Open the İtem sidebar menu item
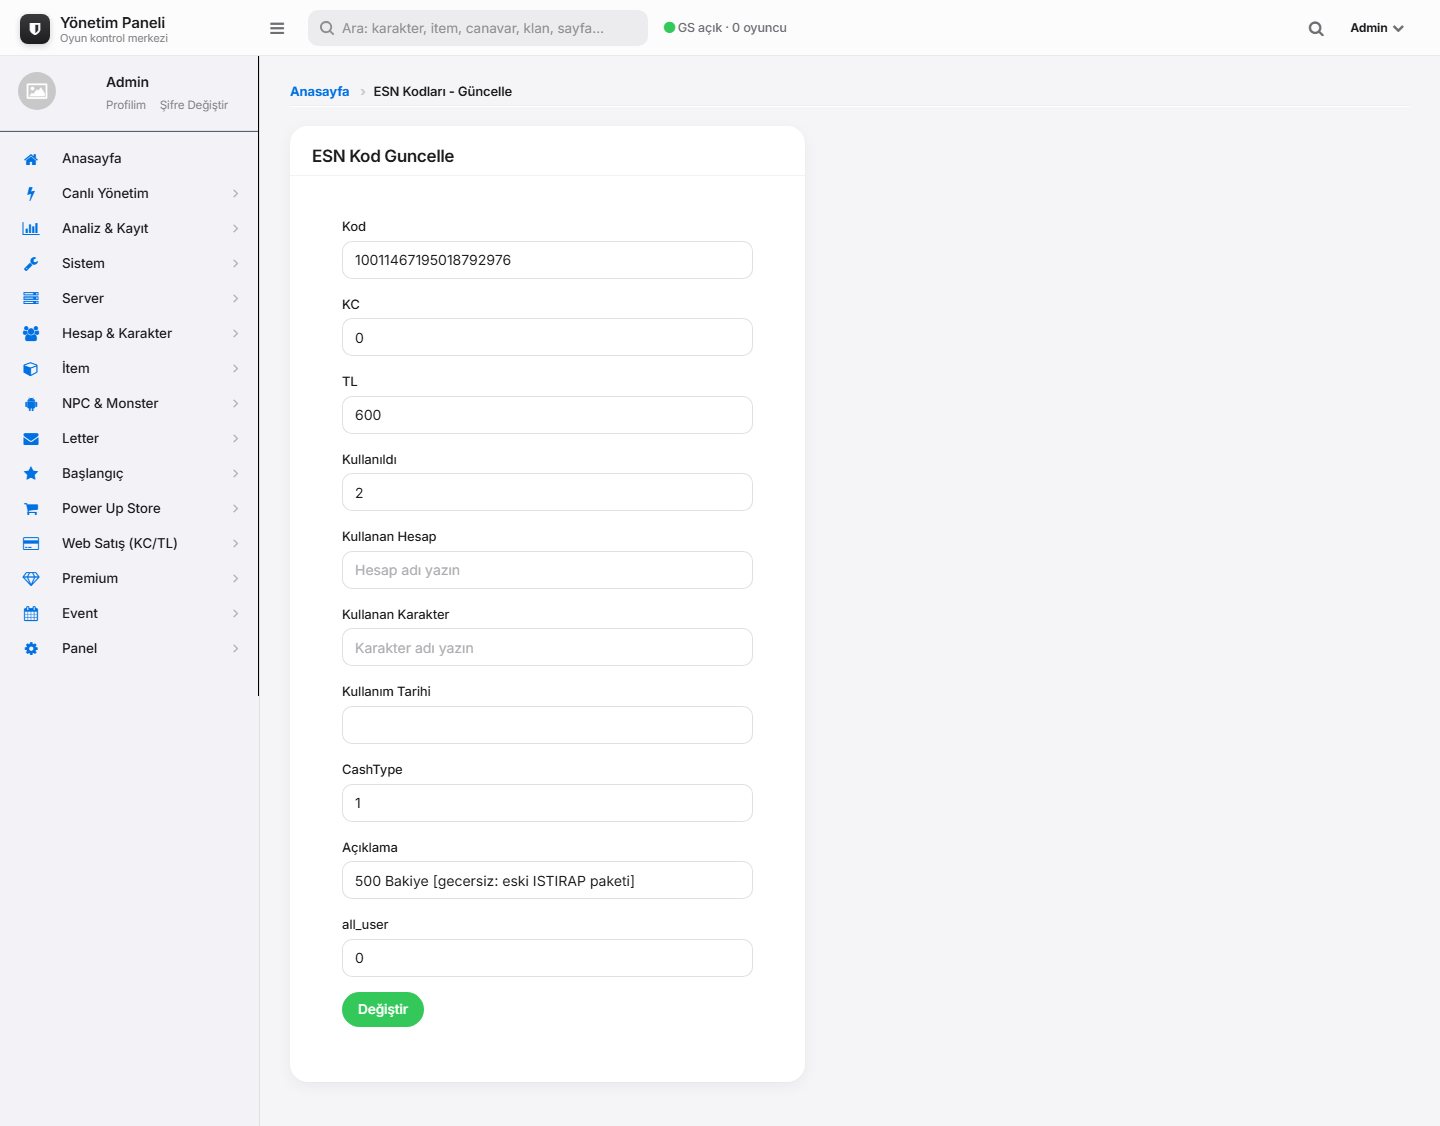1440x1126 pixels. tap(129, 369)
